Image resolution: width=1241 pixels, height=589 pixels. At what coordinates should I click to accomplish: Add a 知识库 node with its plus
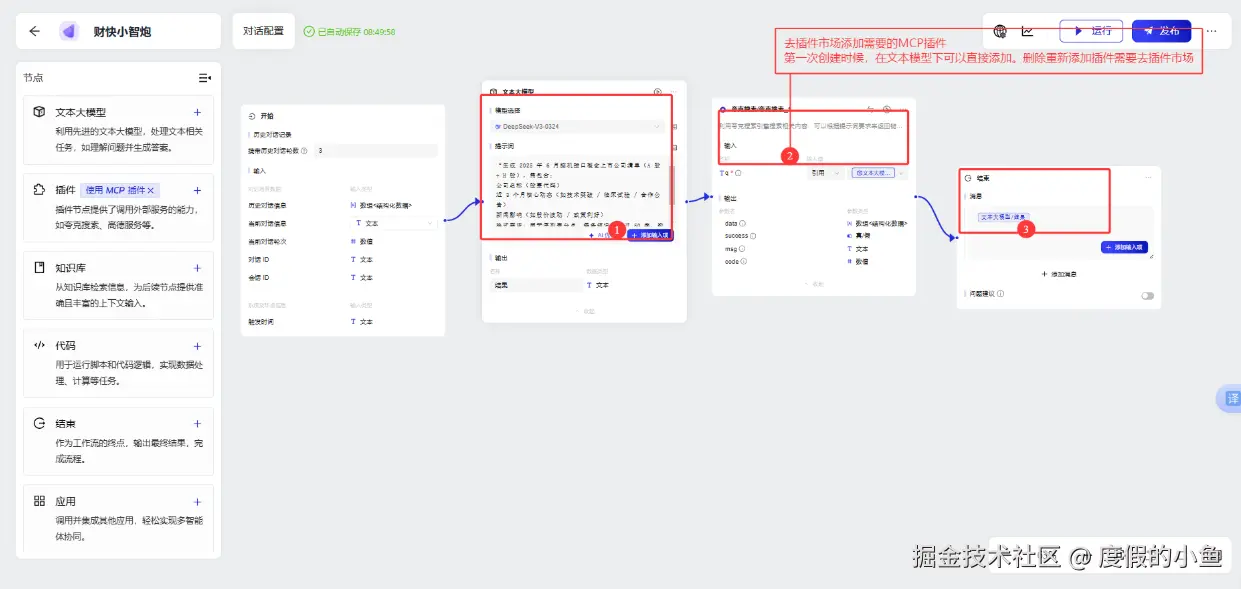coord(197,268)
